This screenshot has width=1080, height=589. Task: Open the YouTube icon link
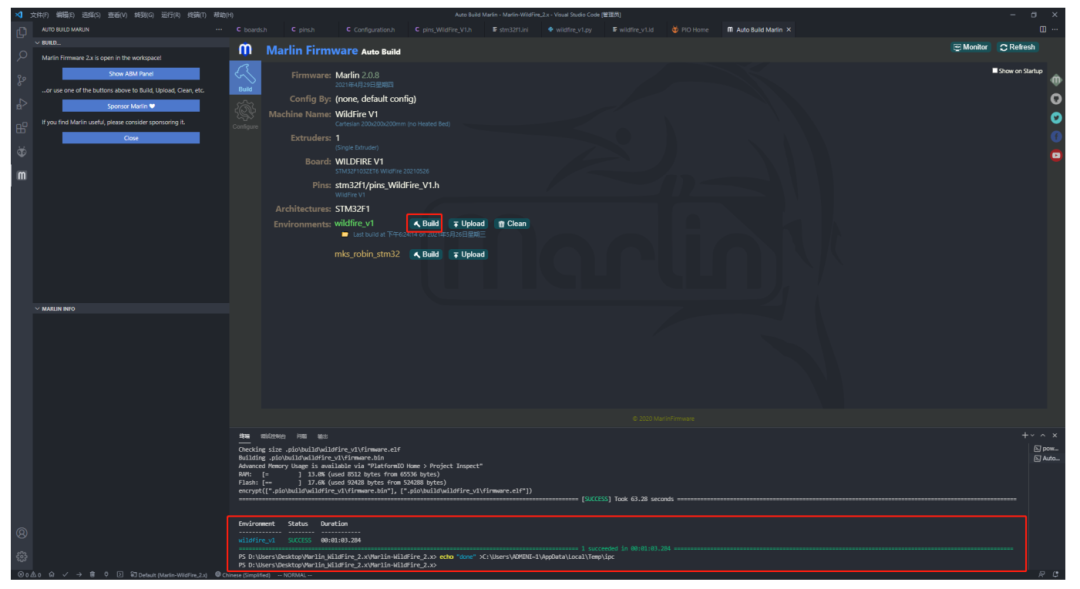[1056, 155]
